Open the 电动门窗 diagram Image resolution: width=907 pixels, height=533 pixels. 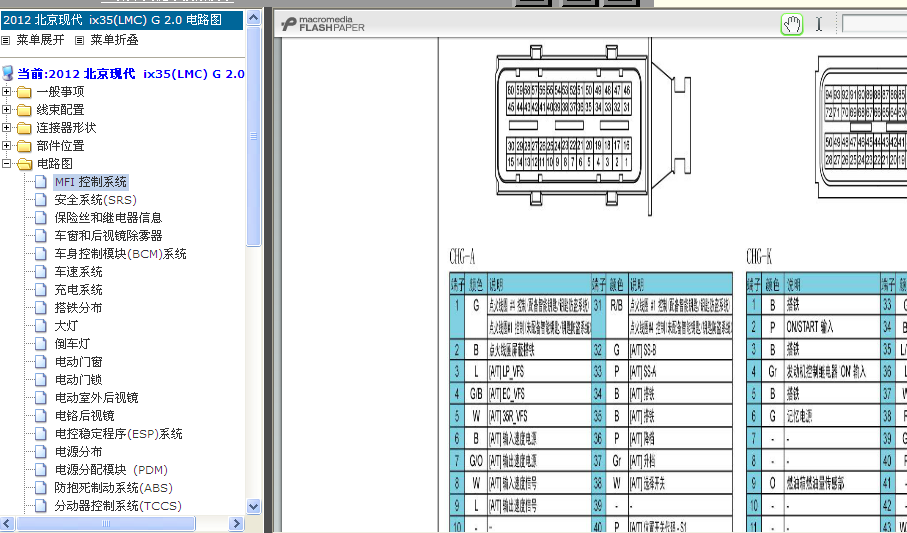78,362
